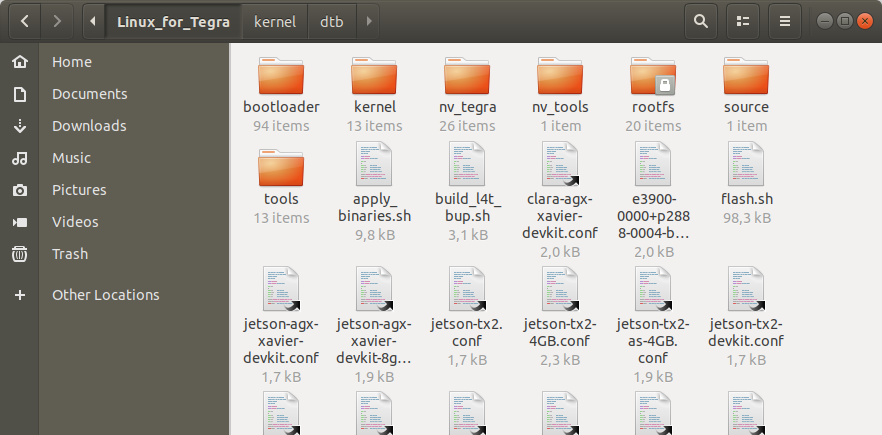Click the "2,3 kB" size under jetson-tx2-4GB.conf
The height and width of the screenshot is (435, 882).
560,360
